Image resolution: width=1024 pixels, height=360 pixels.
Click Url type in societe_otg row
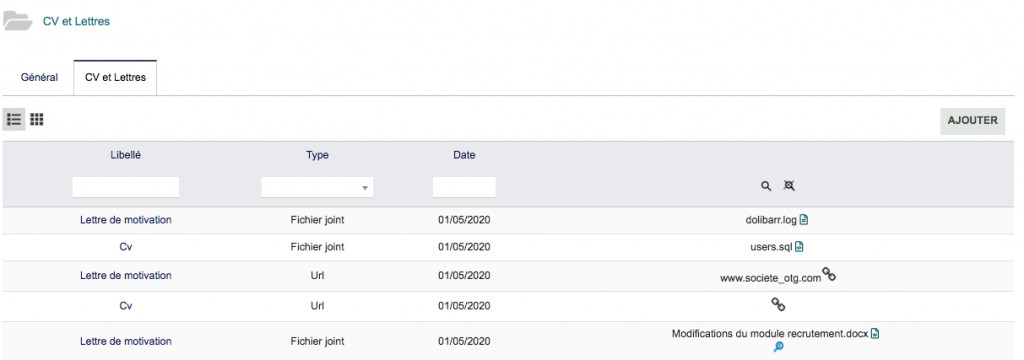point(317,276)
